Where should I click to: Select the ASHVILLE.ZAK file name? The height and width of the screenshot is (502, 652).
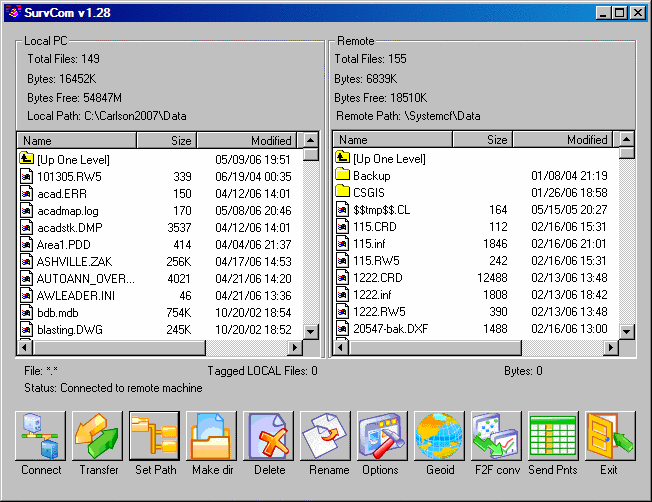74,262
